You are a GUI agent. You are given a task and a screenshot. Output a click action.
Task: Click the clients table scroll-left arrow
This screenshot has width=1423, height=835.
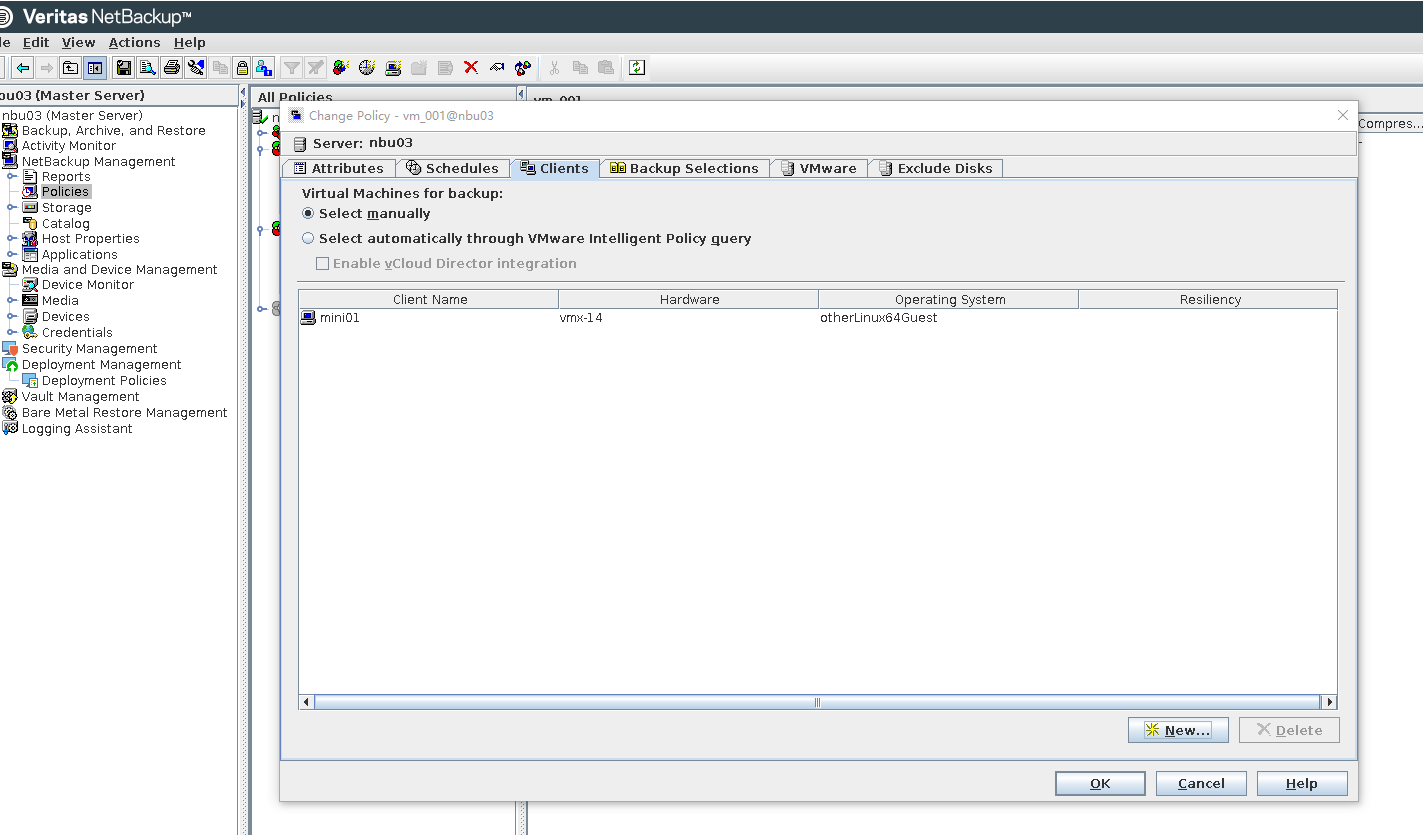307,702
